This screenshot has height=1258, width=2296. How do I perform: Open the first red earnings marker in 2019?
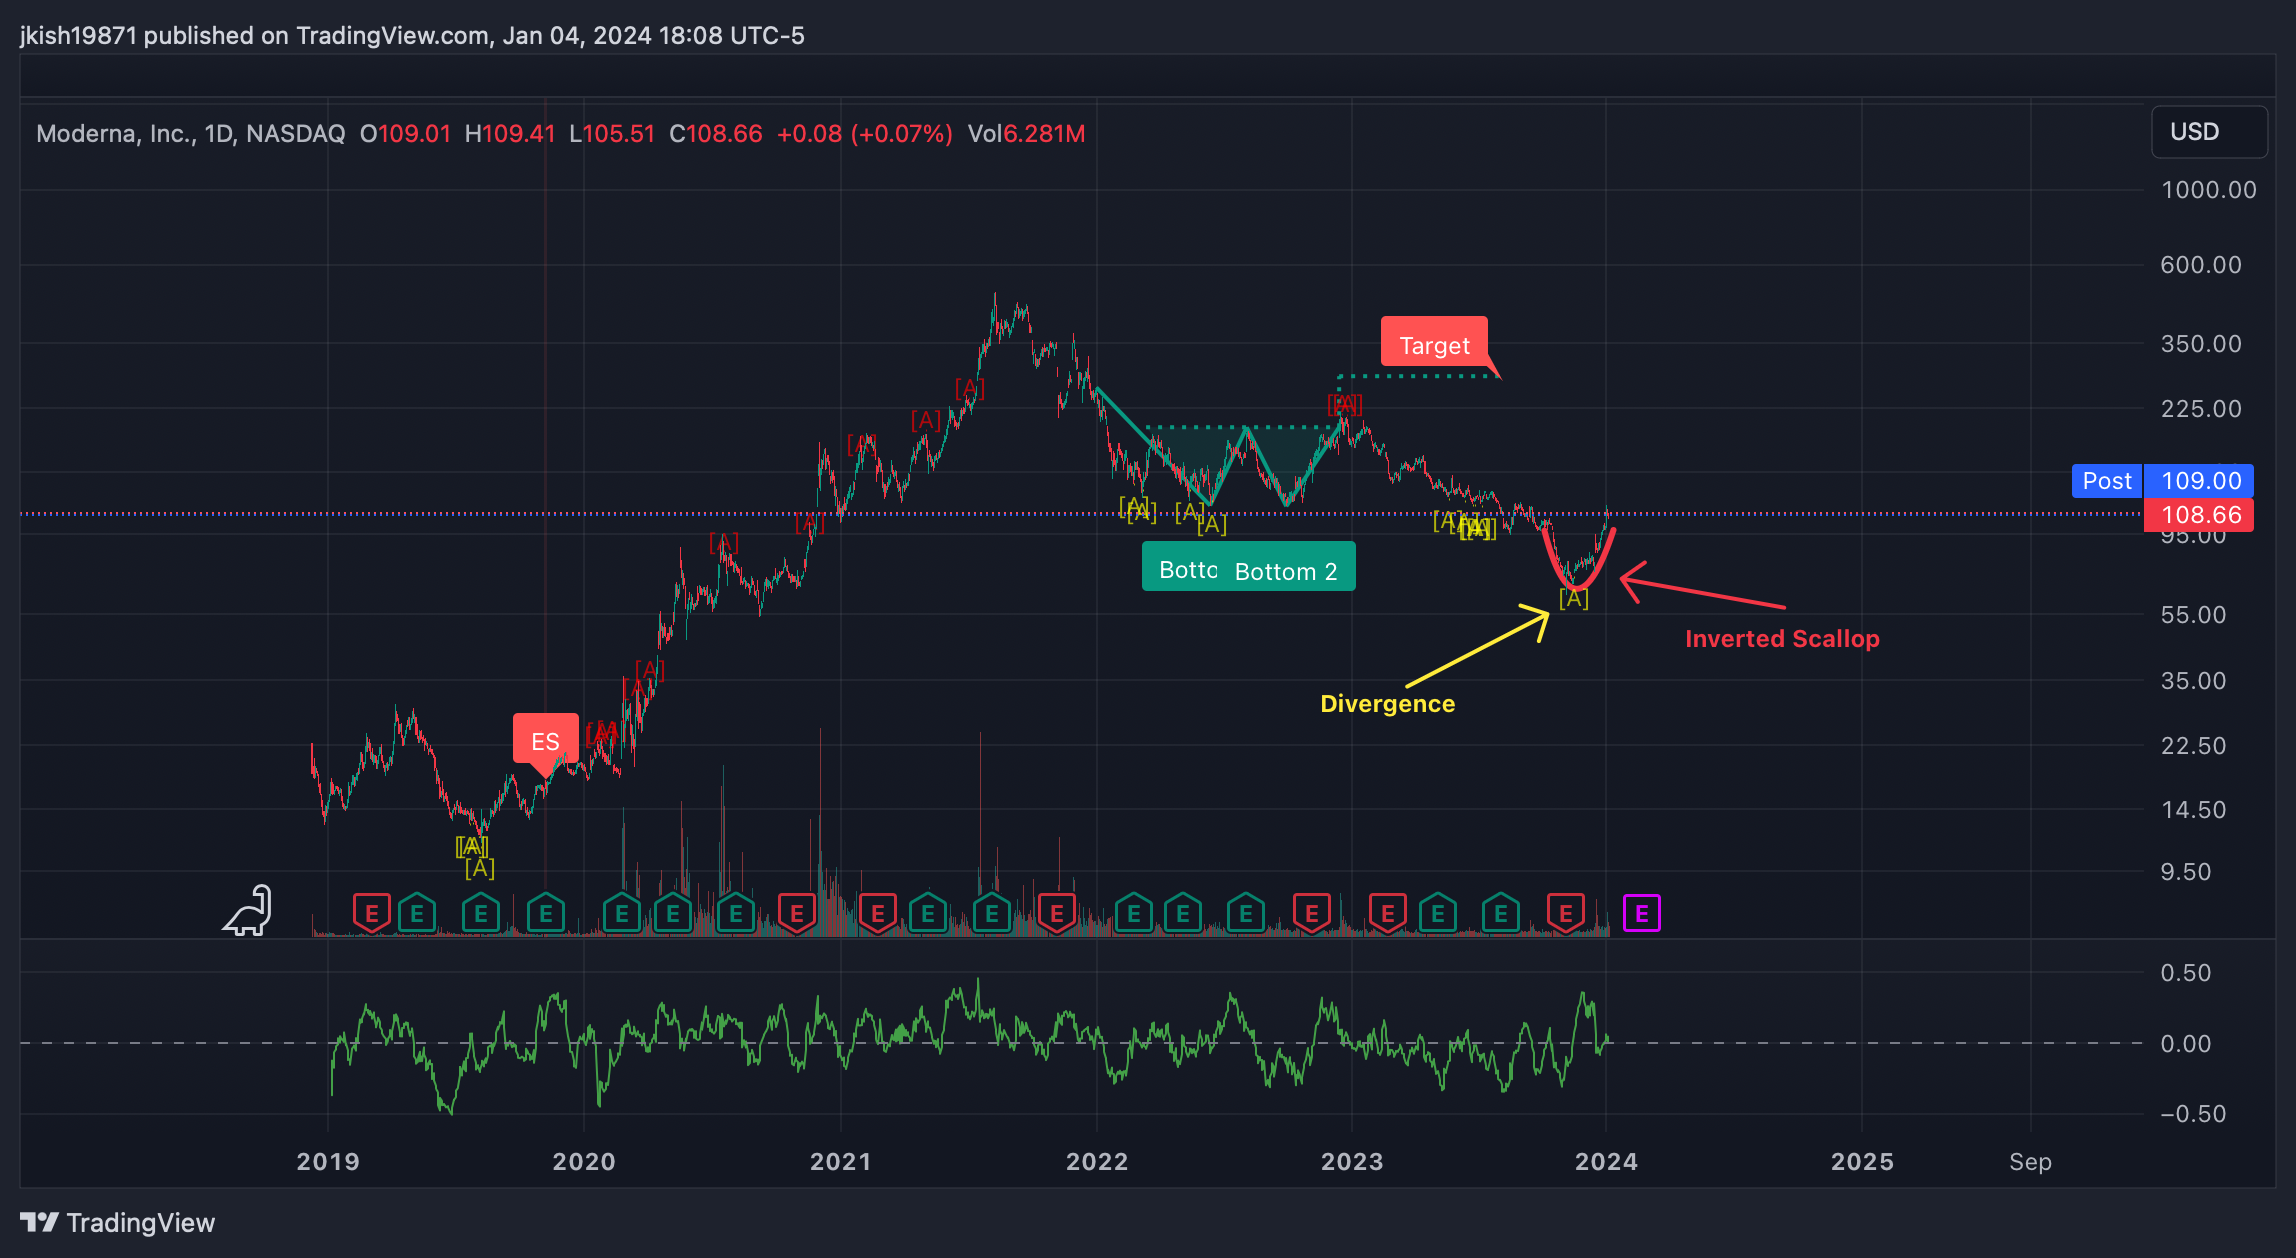[x=371, y=913]
